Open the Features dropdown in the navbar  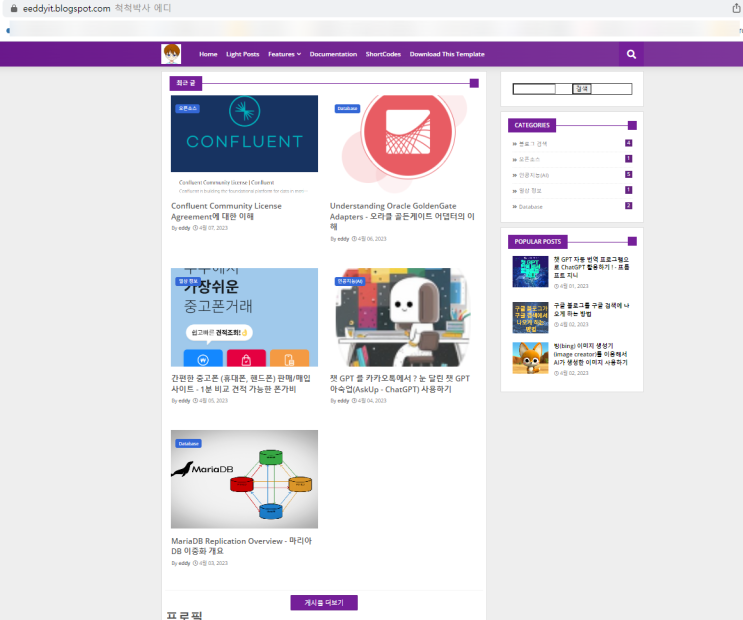pos(284,55)
